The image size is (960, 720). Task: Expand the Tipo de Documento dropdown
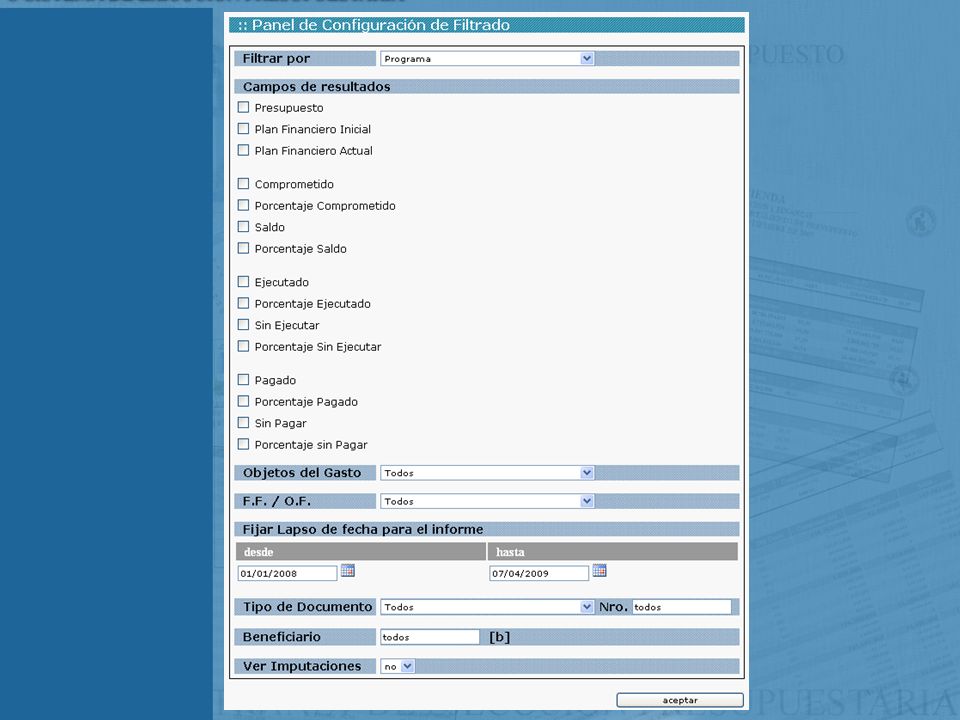[x=487, y=607]
